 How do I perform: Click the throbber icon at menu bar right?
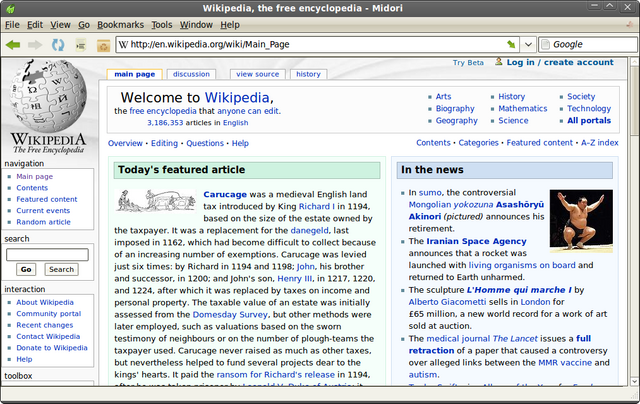630,24
